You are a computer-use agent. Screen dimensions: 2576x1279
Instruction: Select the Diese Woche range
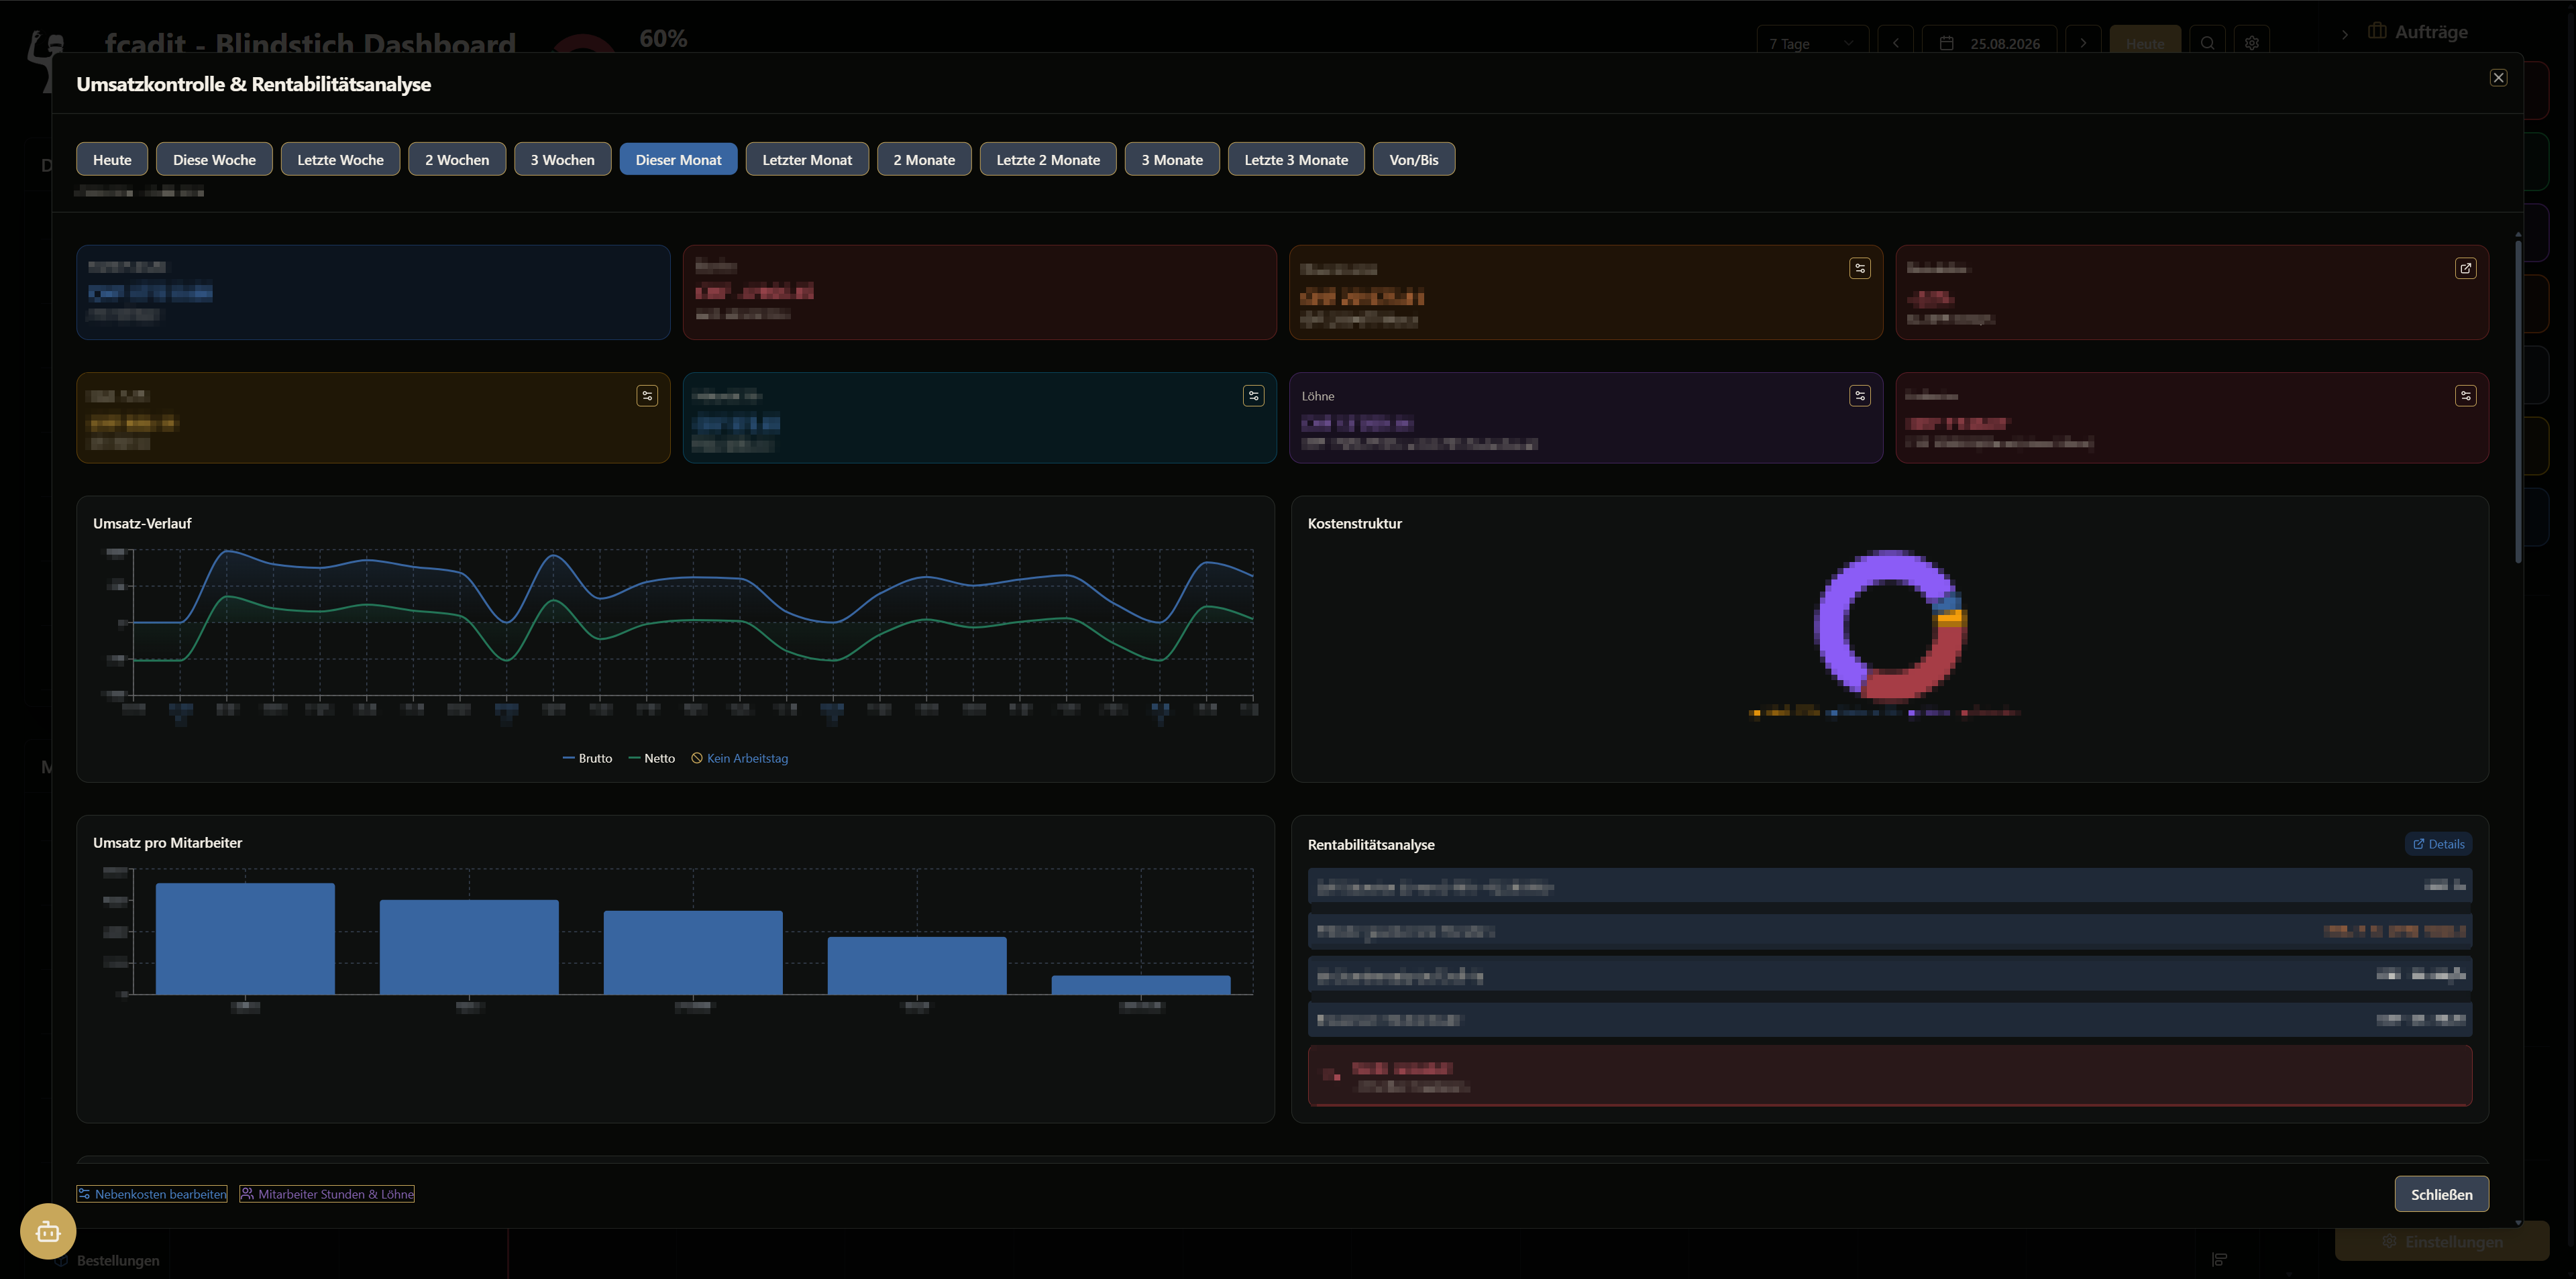[214, 159]
